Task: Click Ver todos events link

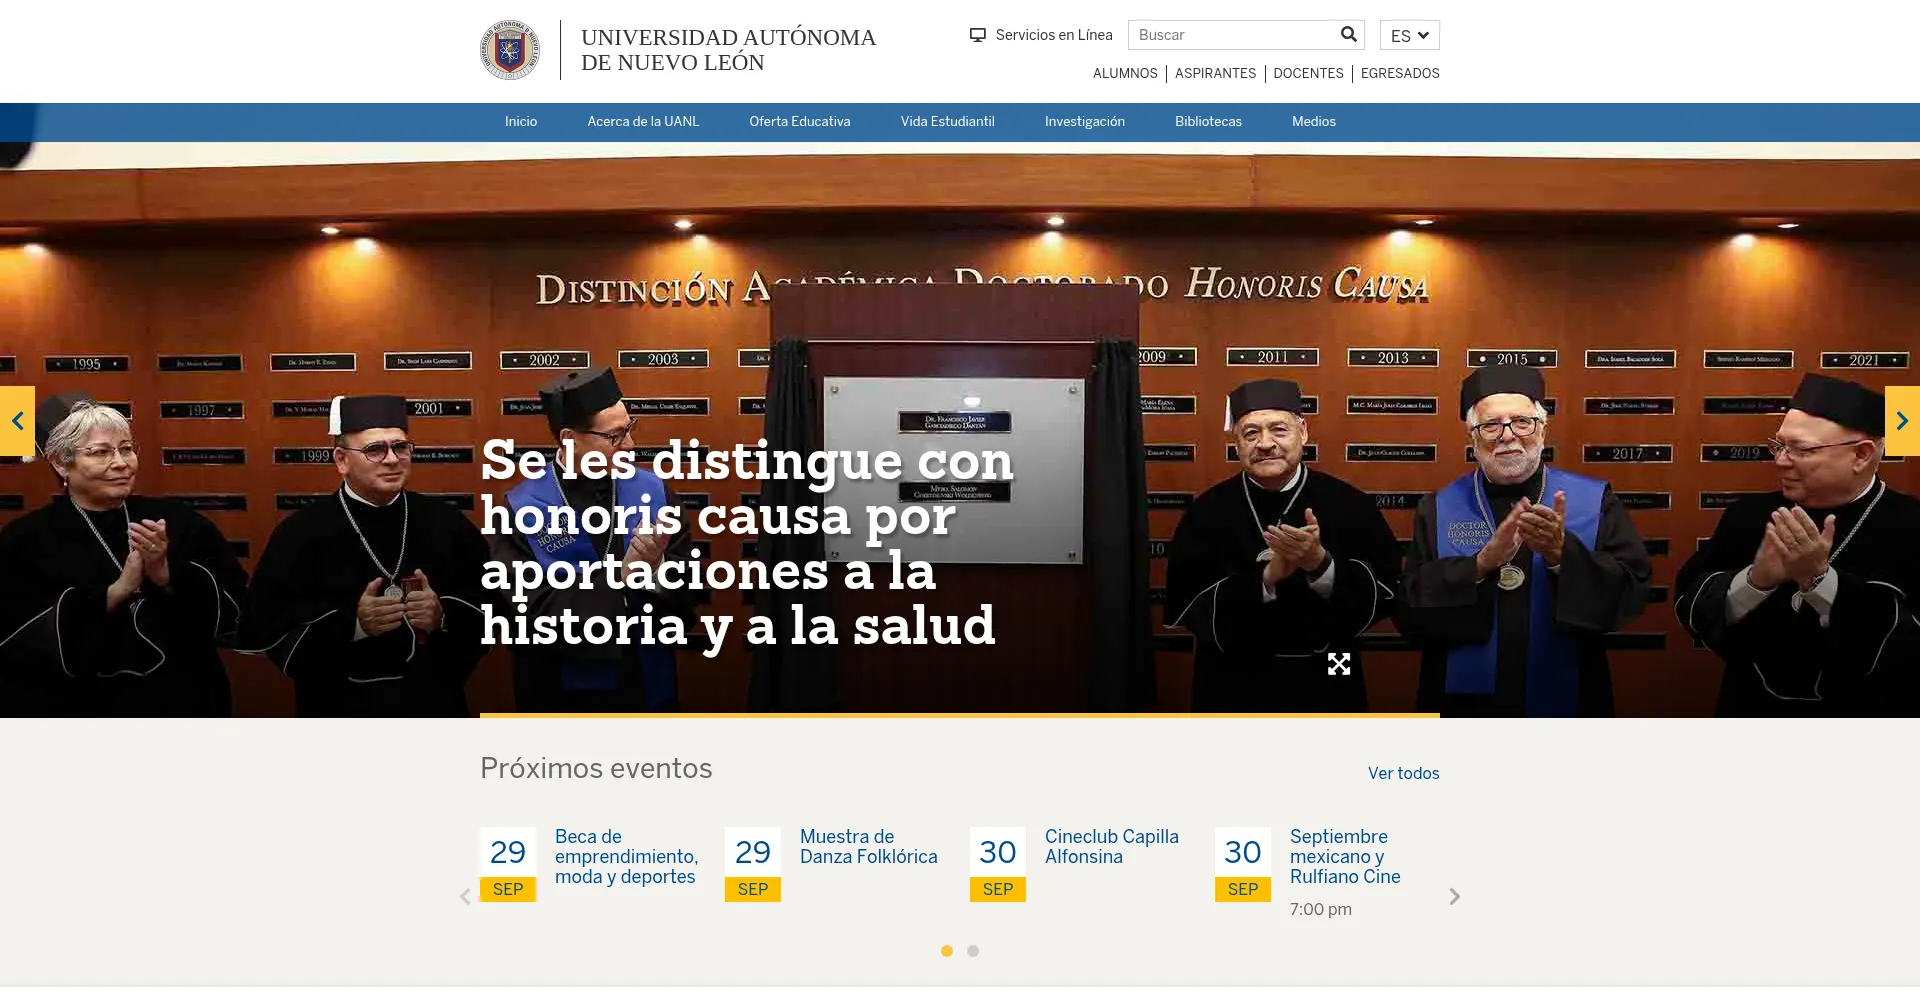Action: point(1404,773)
